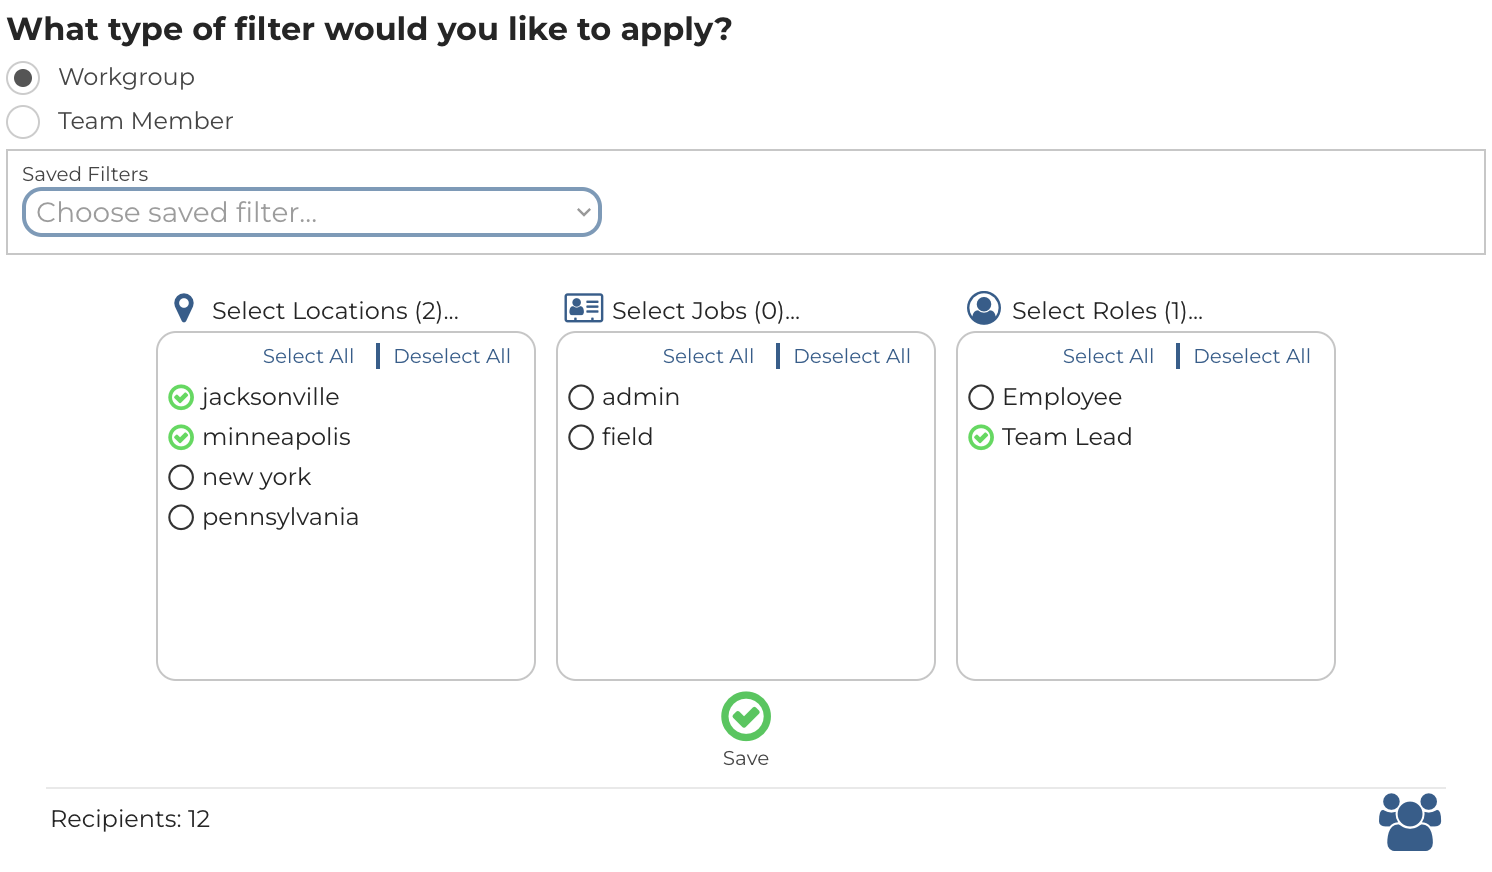Click Select All for roles

[x=1107, y=356]
